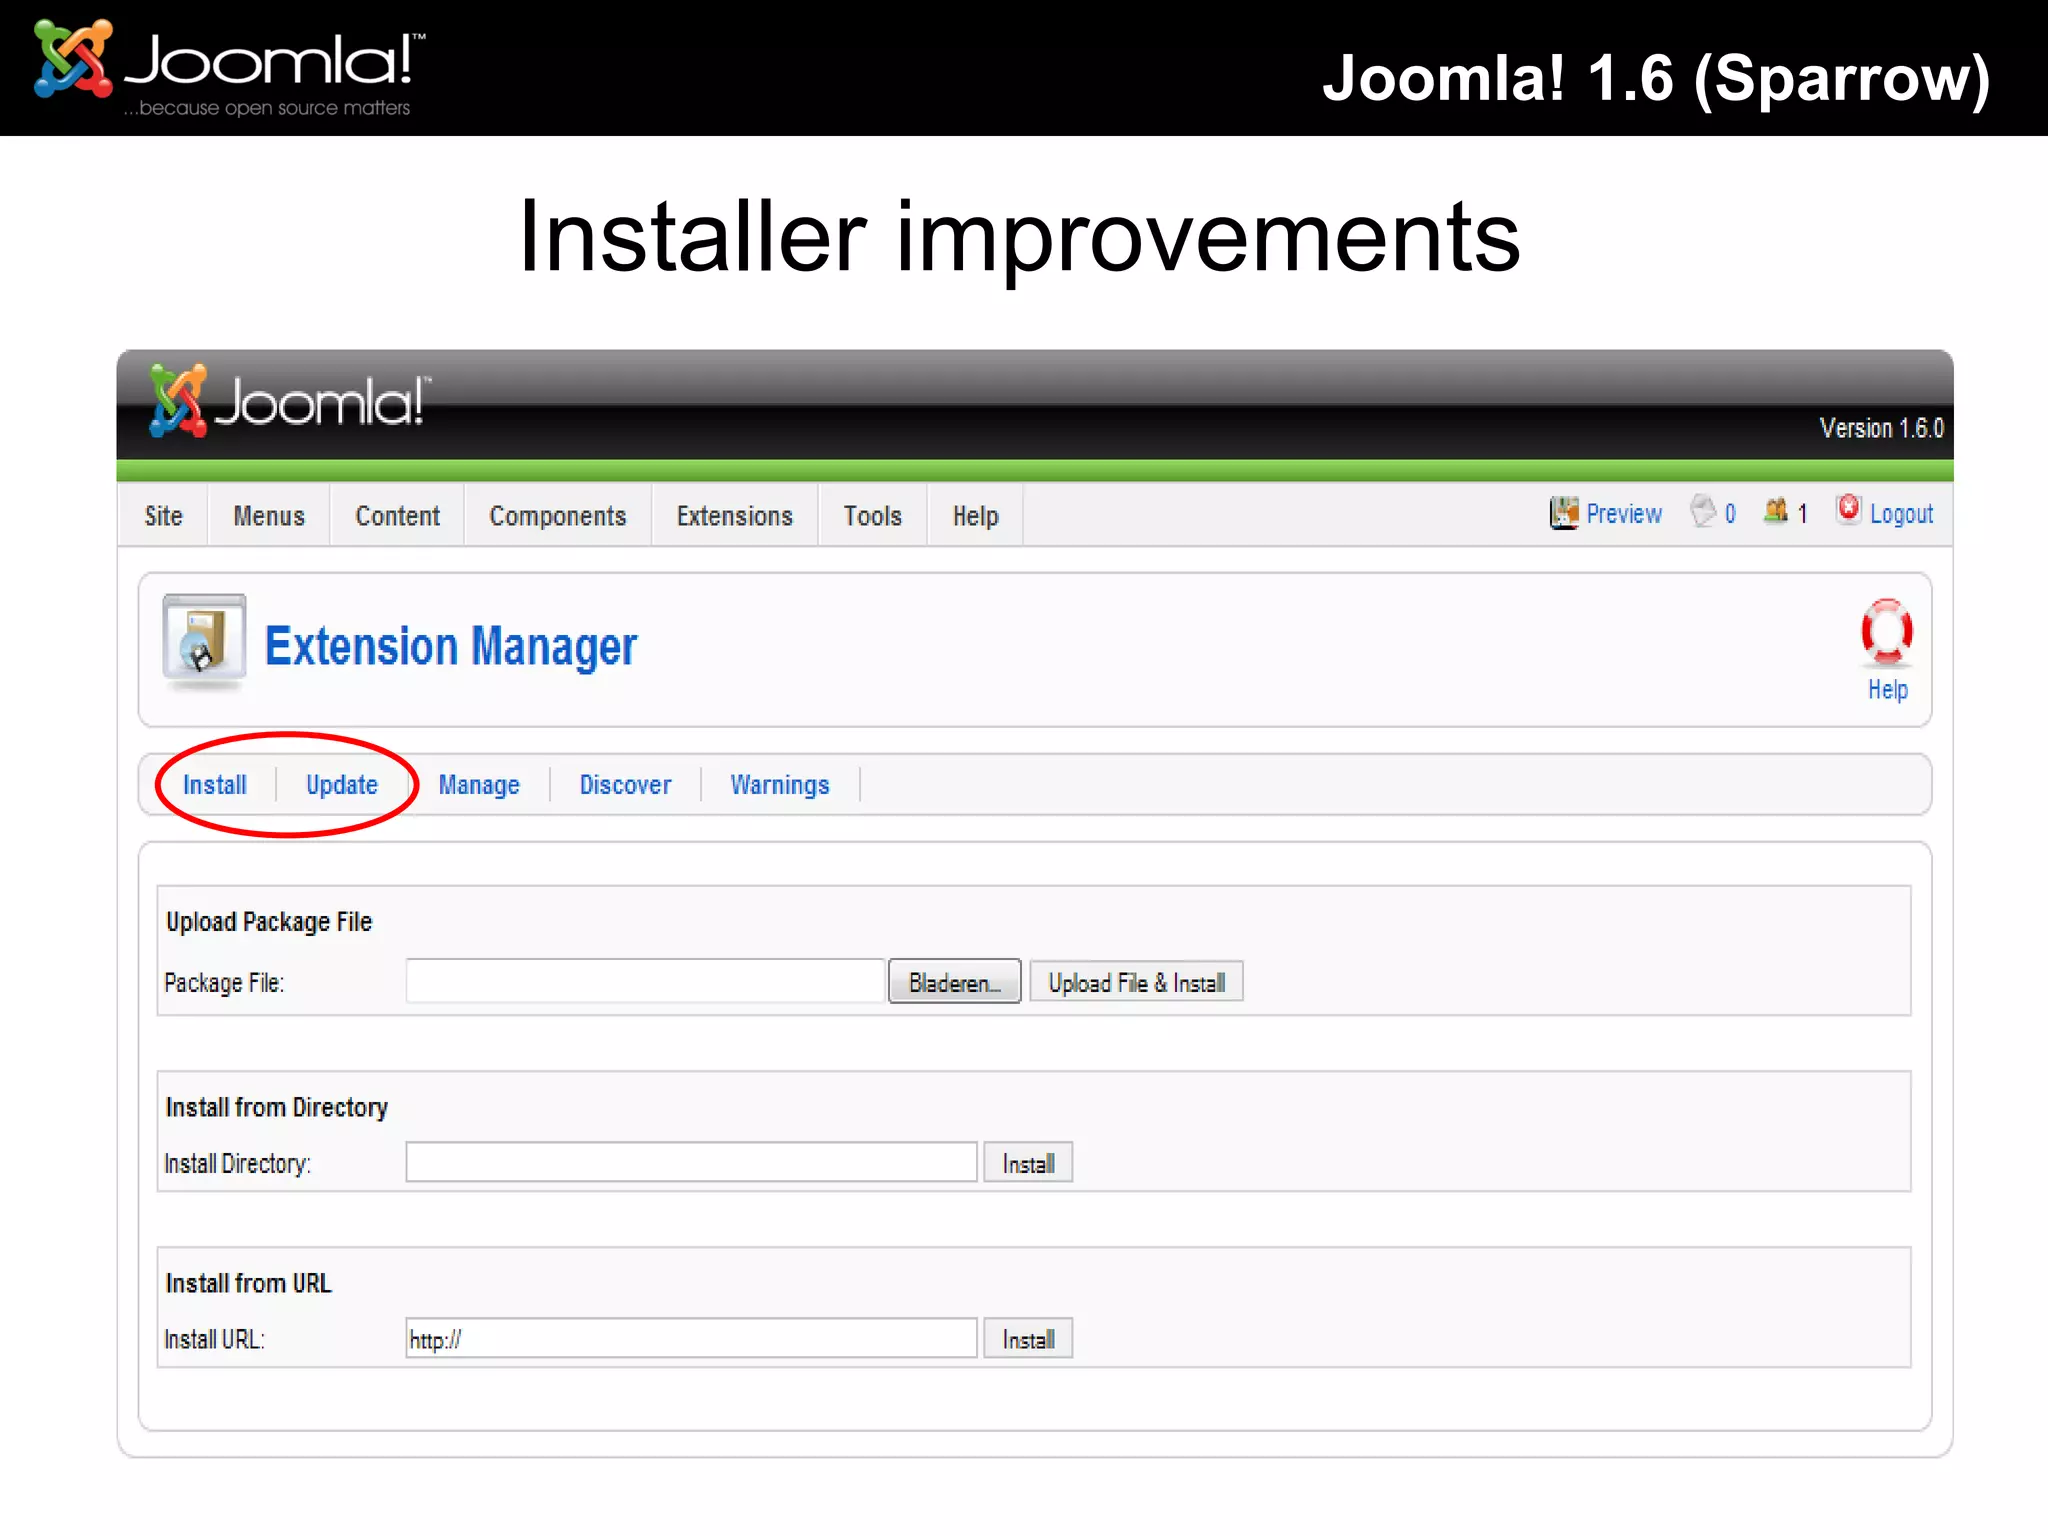
Task: Click the red Logout icon
Action: pyautogui.click(x=1849, y=509)
